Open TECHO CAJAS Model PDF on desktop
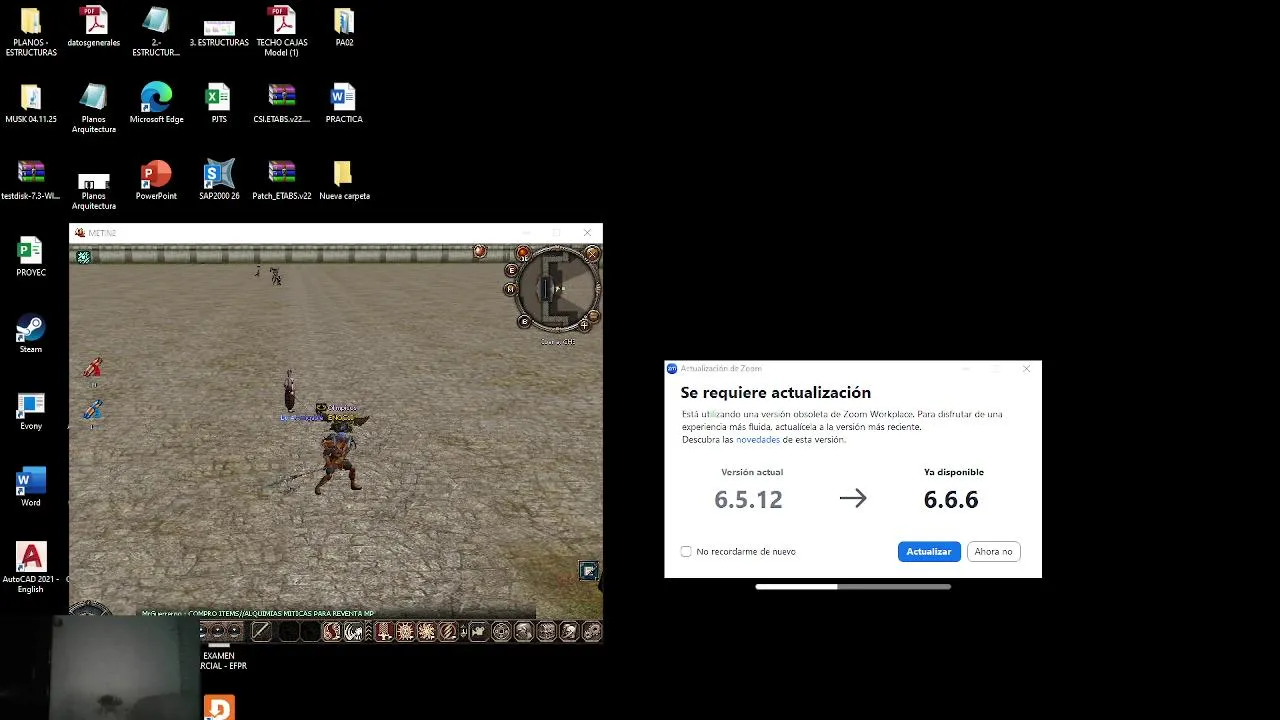The image size is (1280, 720). (282, 32)
